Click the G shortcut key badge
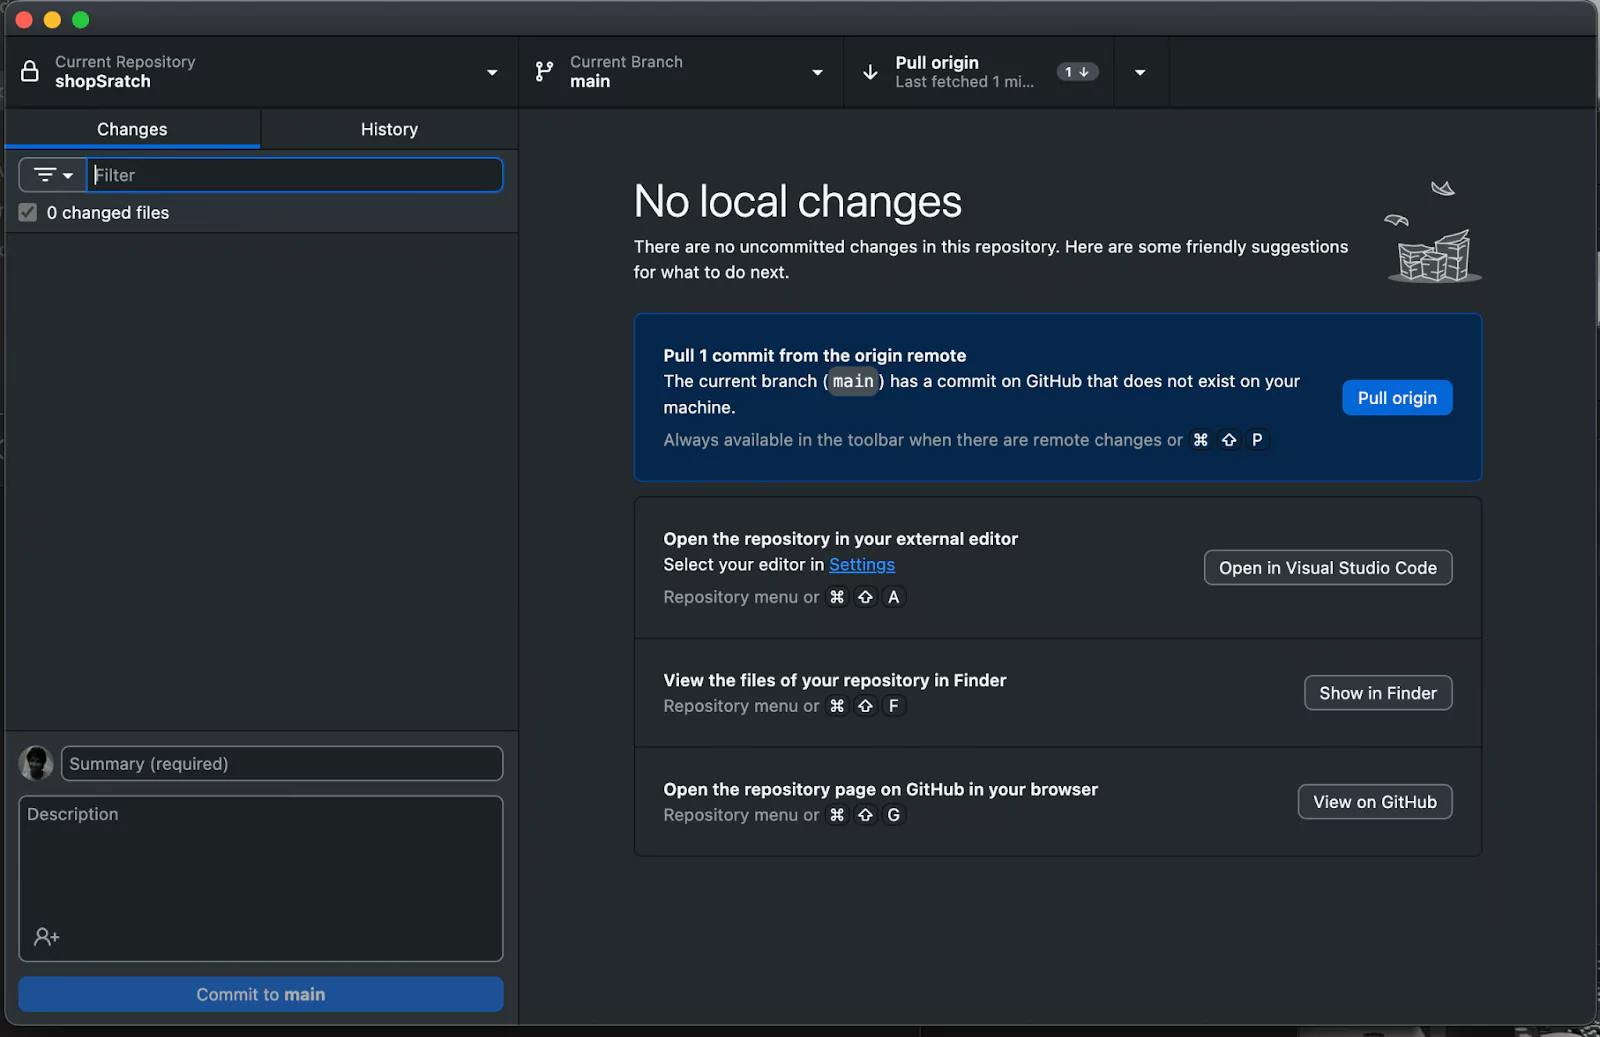This screenshot has width=1600, height=1037. click(894, 815)
